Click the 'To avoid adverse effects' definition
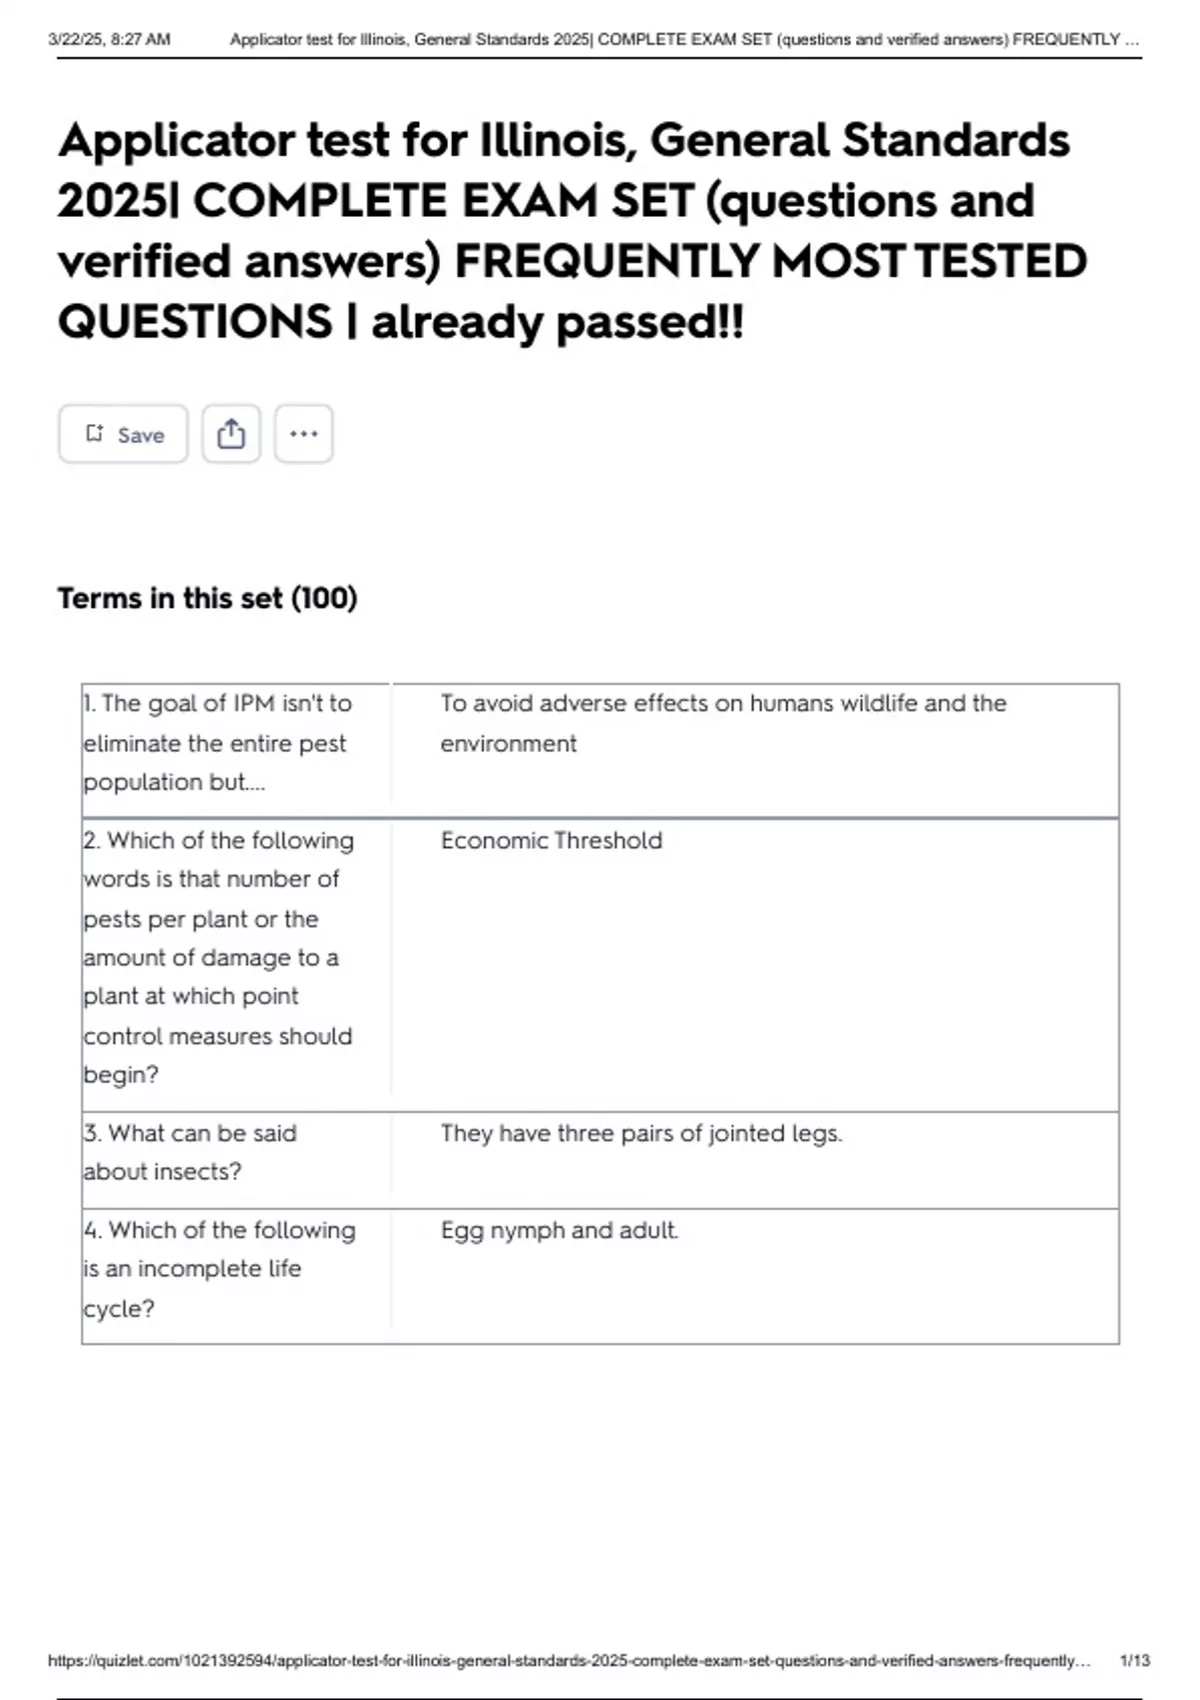The width and height of the screenshot is (1200, 1700). tap(722, 723)
